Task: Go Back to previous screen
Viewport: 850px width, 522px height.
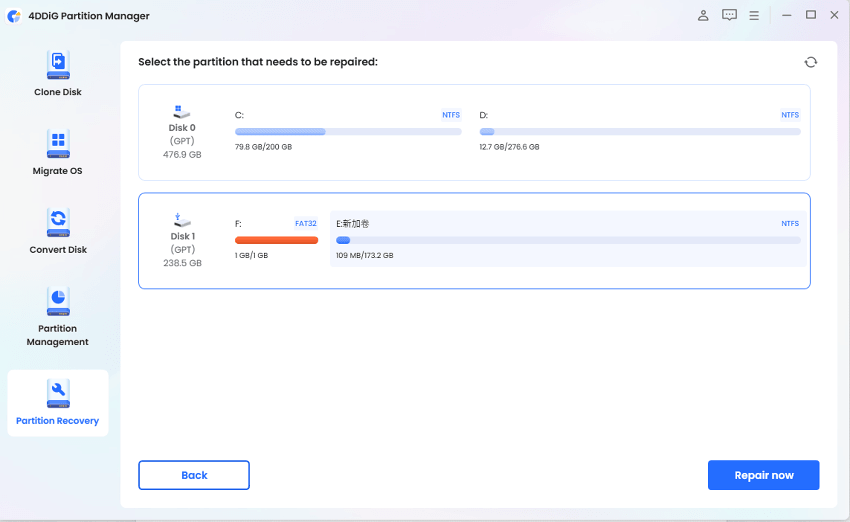Action: tap(194, 475)
